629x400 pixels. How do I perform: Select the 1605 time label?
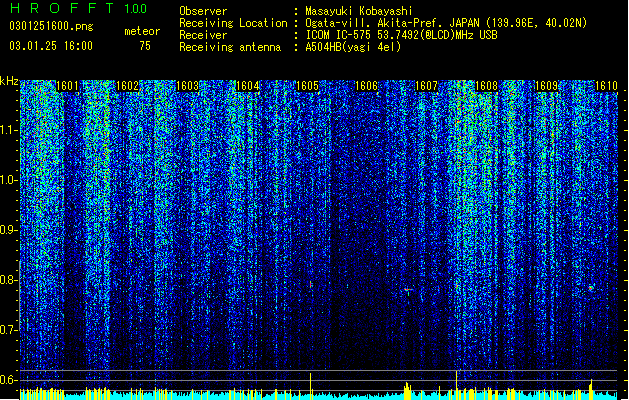[x=307, y=86]
